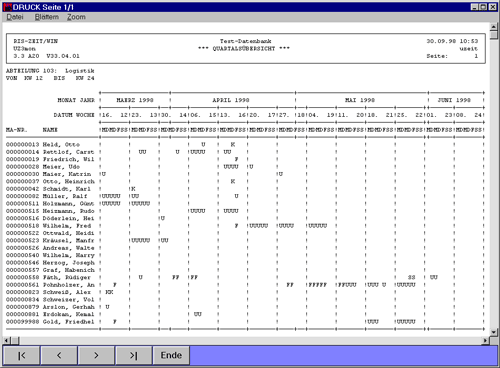Open the Blättern menu
Viewport: 500px width, 368px height.
click(47, 17)
